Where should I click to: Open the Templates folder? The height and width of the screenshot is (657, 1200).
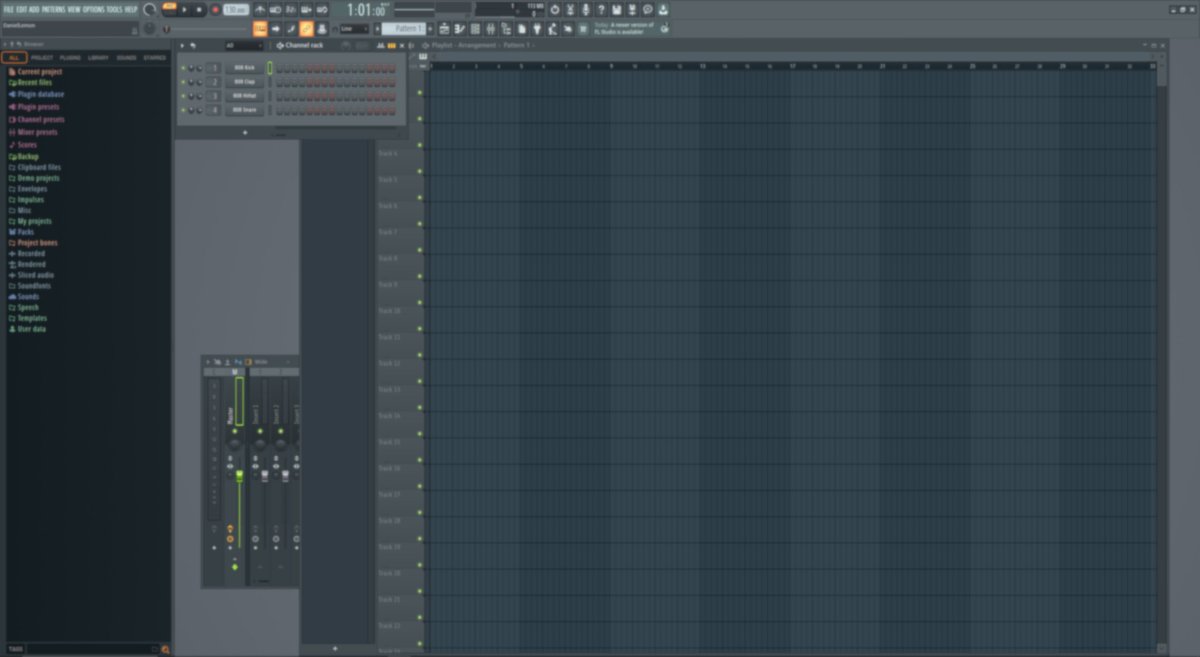click(27, 318)
